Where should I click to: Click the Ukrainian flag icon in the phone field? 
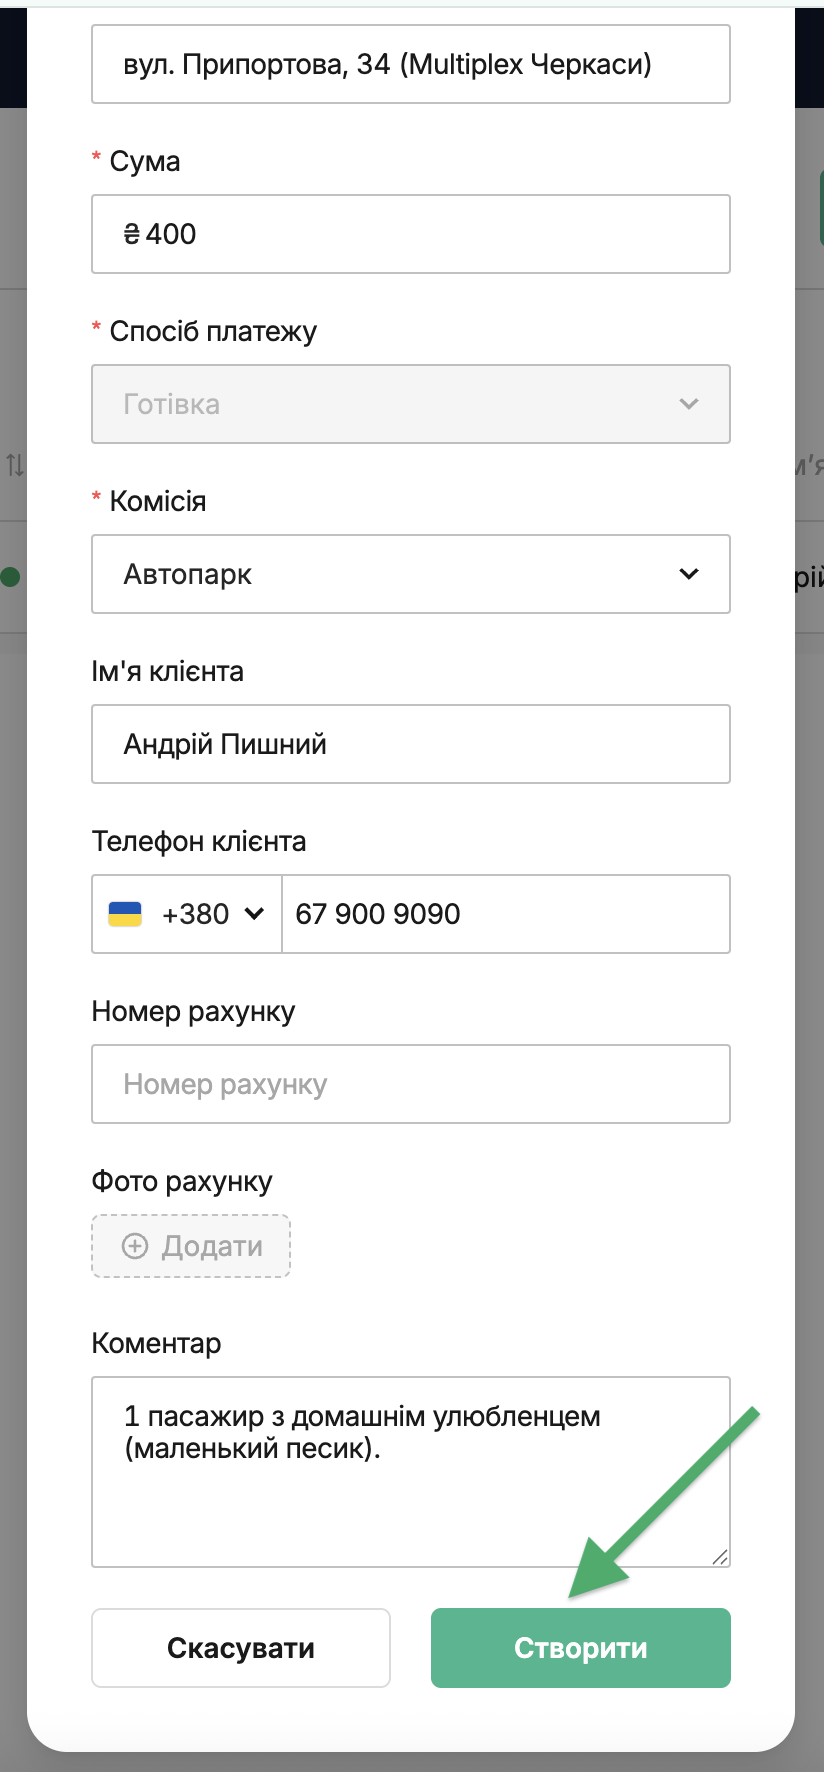click(125, 914)
